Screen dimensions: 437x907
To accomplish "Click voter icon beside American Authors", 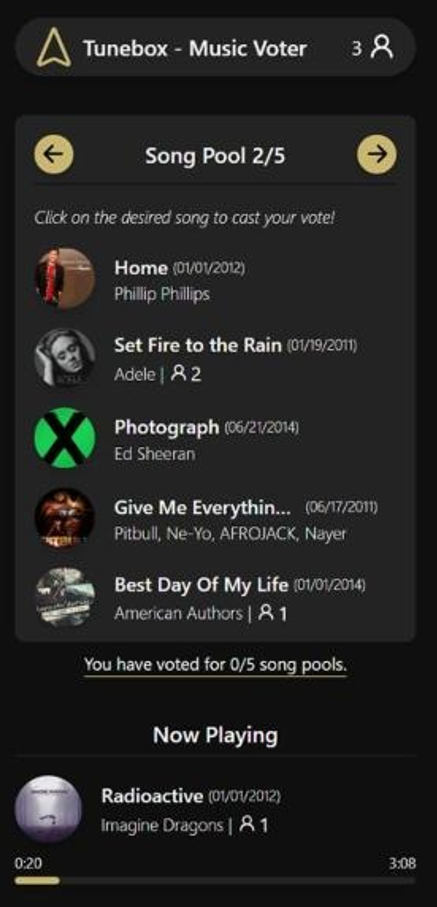I will 266,613.
